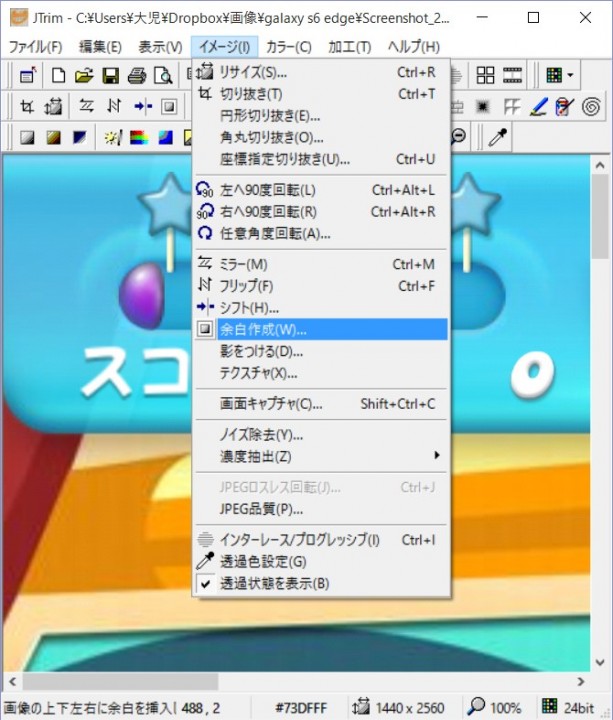This screenshot has width=613, height=720.
Task: Click the four-square grid toolbar icon
Action: [485, 75]
